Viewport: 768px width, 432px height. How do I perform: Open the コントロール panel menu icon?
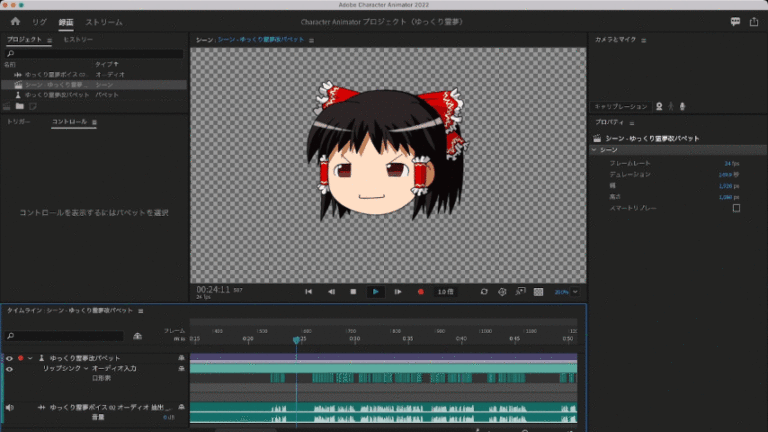coord(94,122)
